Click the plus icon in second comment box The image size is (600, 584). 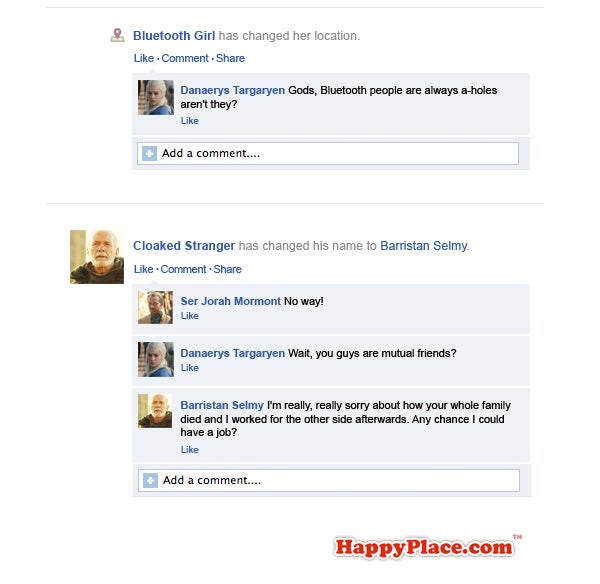(x=150, y=480)
